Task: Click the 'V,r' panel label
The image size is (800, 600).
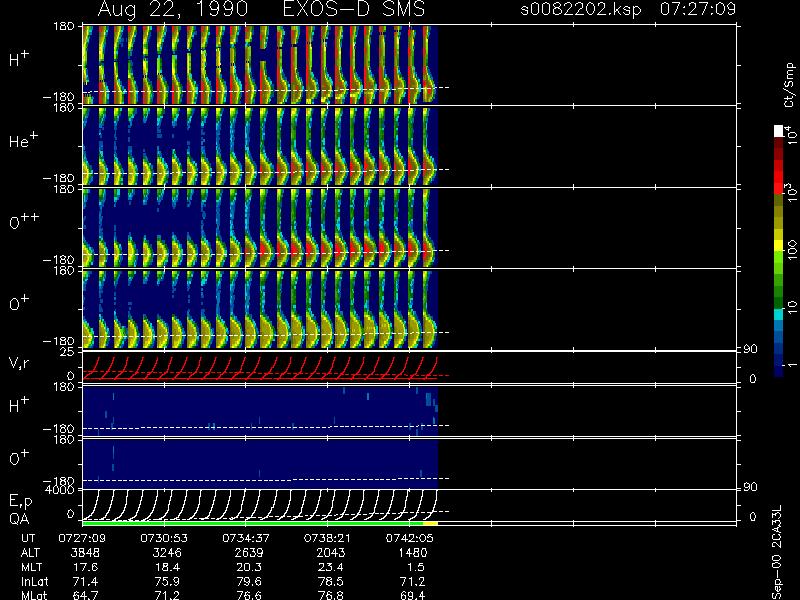Action: tap(19, 363)
